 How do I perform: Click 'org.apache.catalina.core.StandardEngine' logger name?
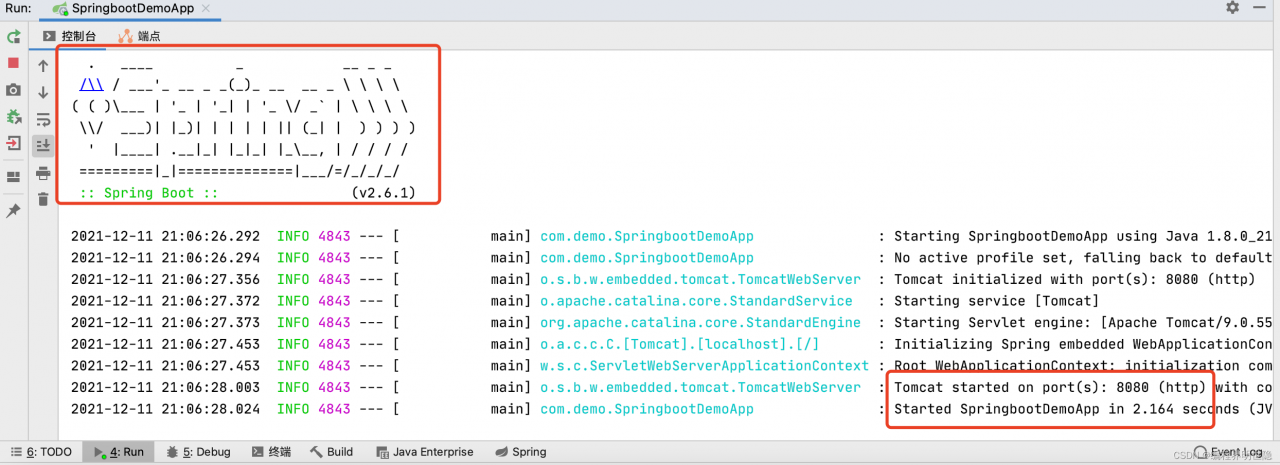click(x=700, y=323)
